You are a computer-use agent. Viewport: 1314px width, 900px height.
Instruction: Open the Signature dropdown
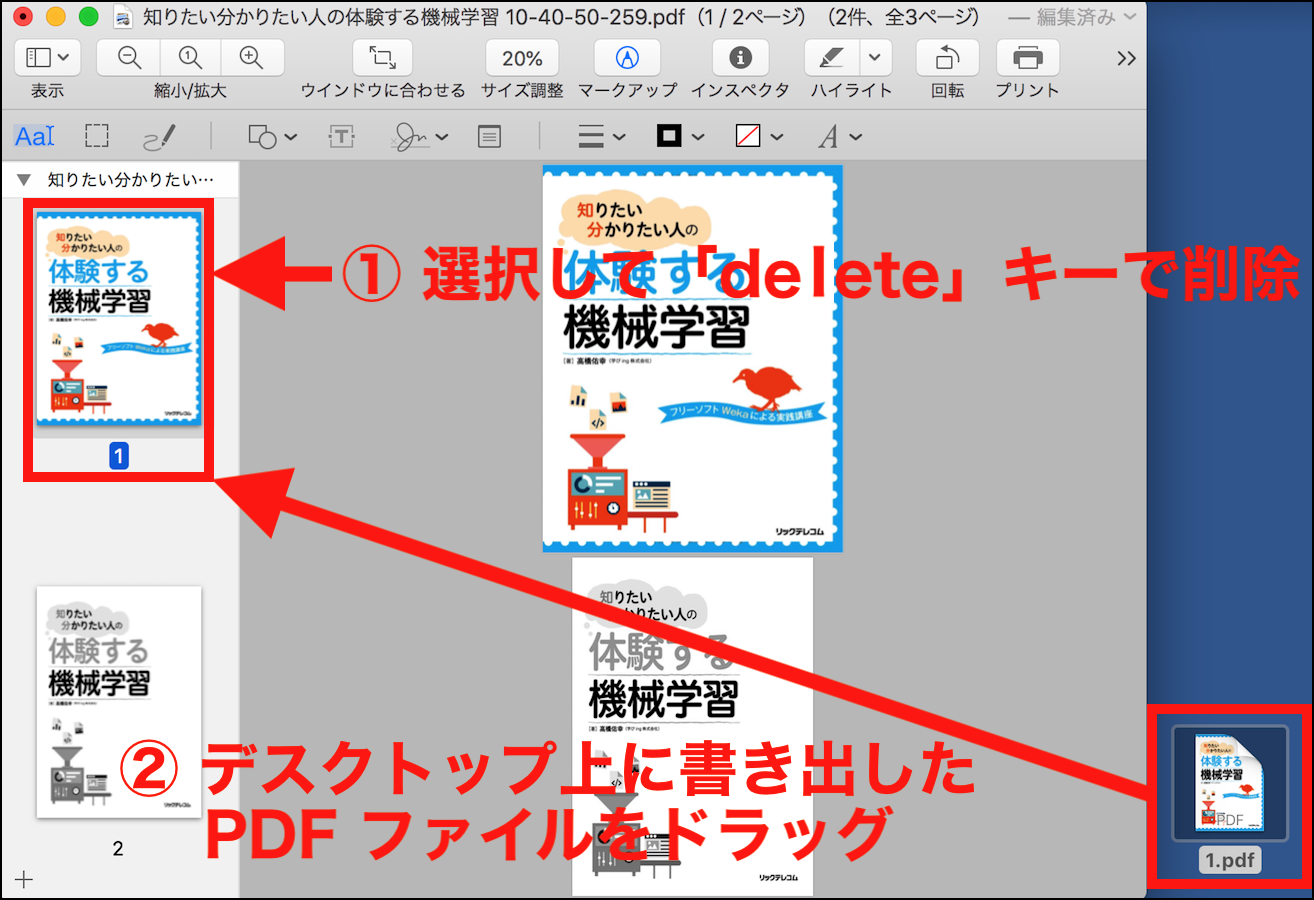coord(420,136)
